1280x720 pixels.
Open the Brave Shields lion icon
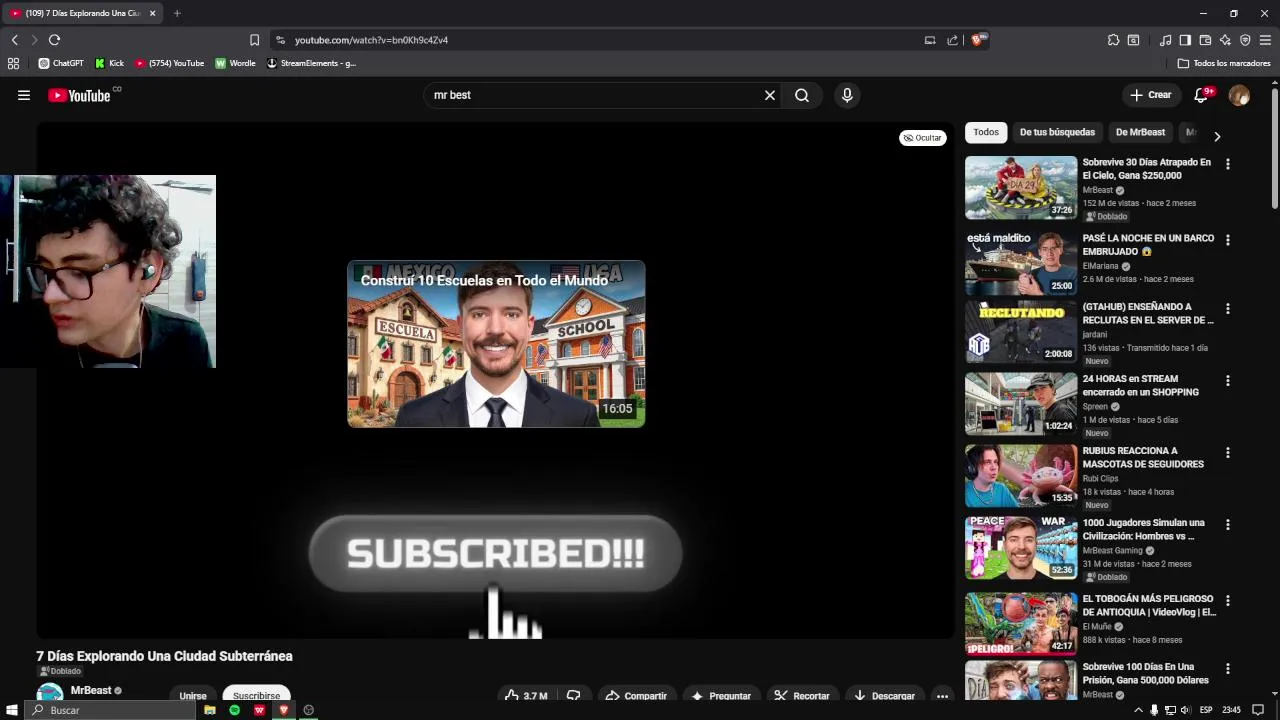[979, 40]
